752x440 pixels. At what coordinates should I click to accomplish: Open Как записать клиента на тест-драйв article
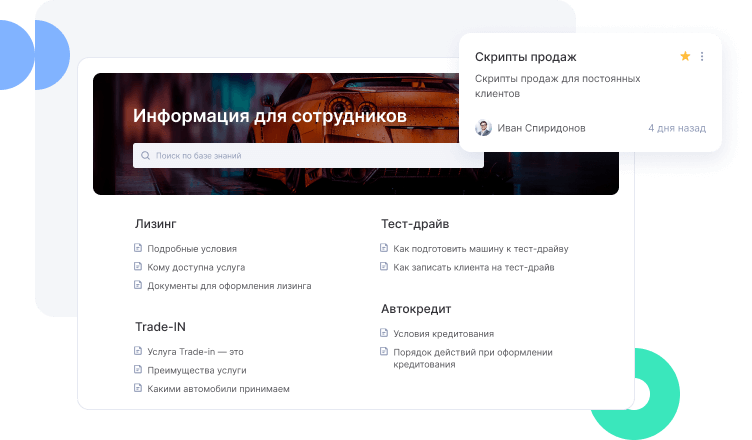474,267
